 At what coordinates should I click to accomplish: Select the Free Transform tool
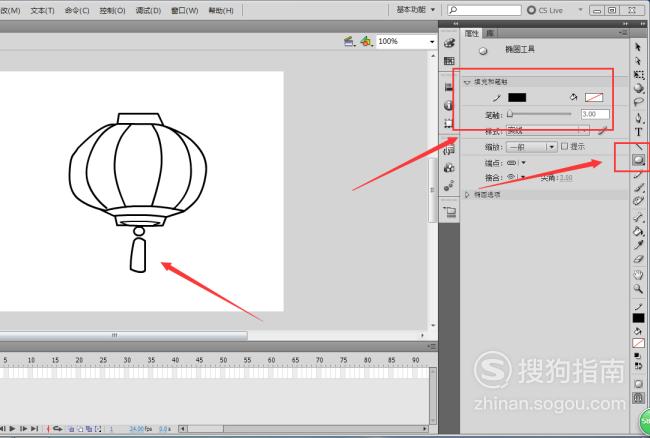[638, 75]
